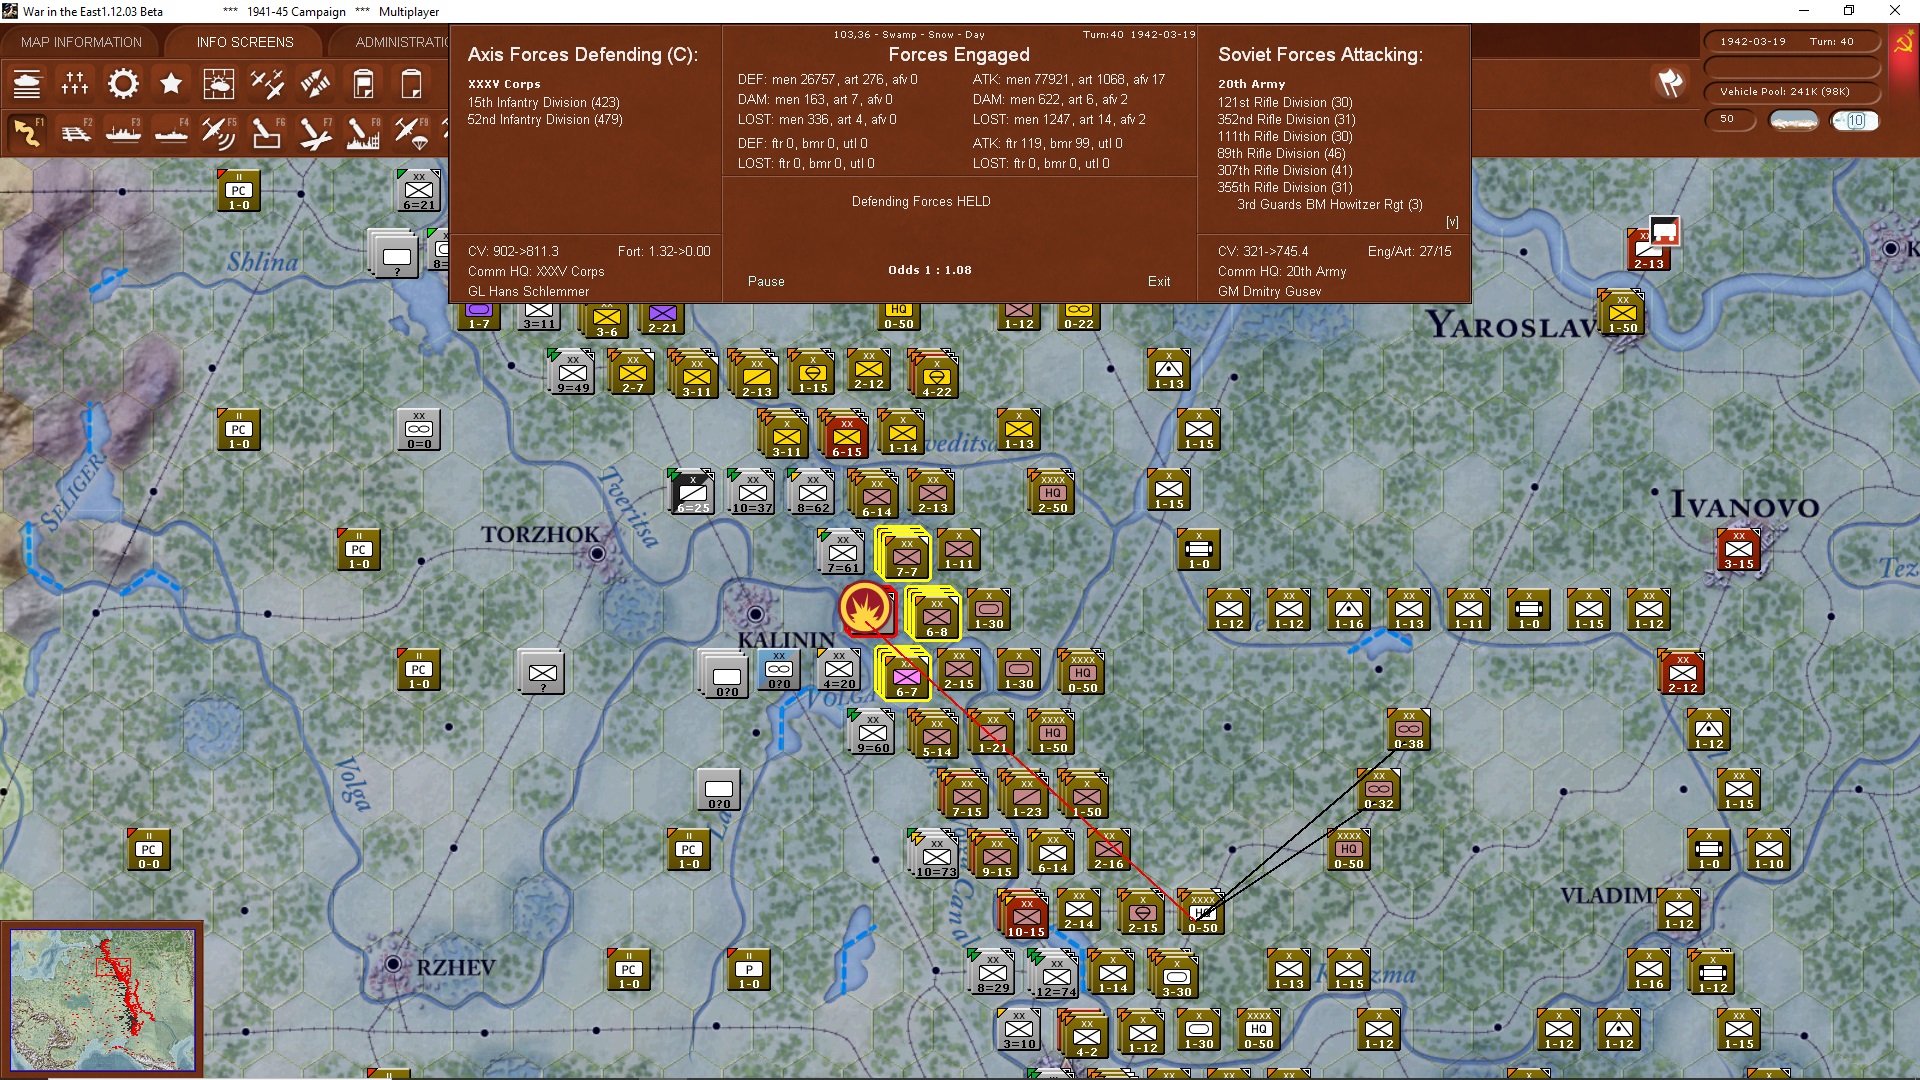Click 52nd Infantry Division (479) entry
The height and width of the screenshot is (1080, 1920).
(x=545, y=119)
